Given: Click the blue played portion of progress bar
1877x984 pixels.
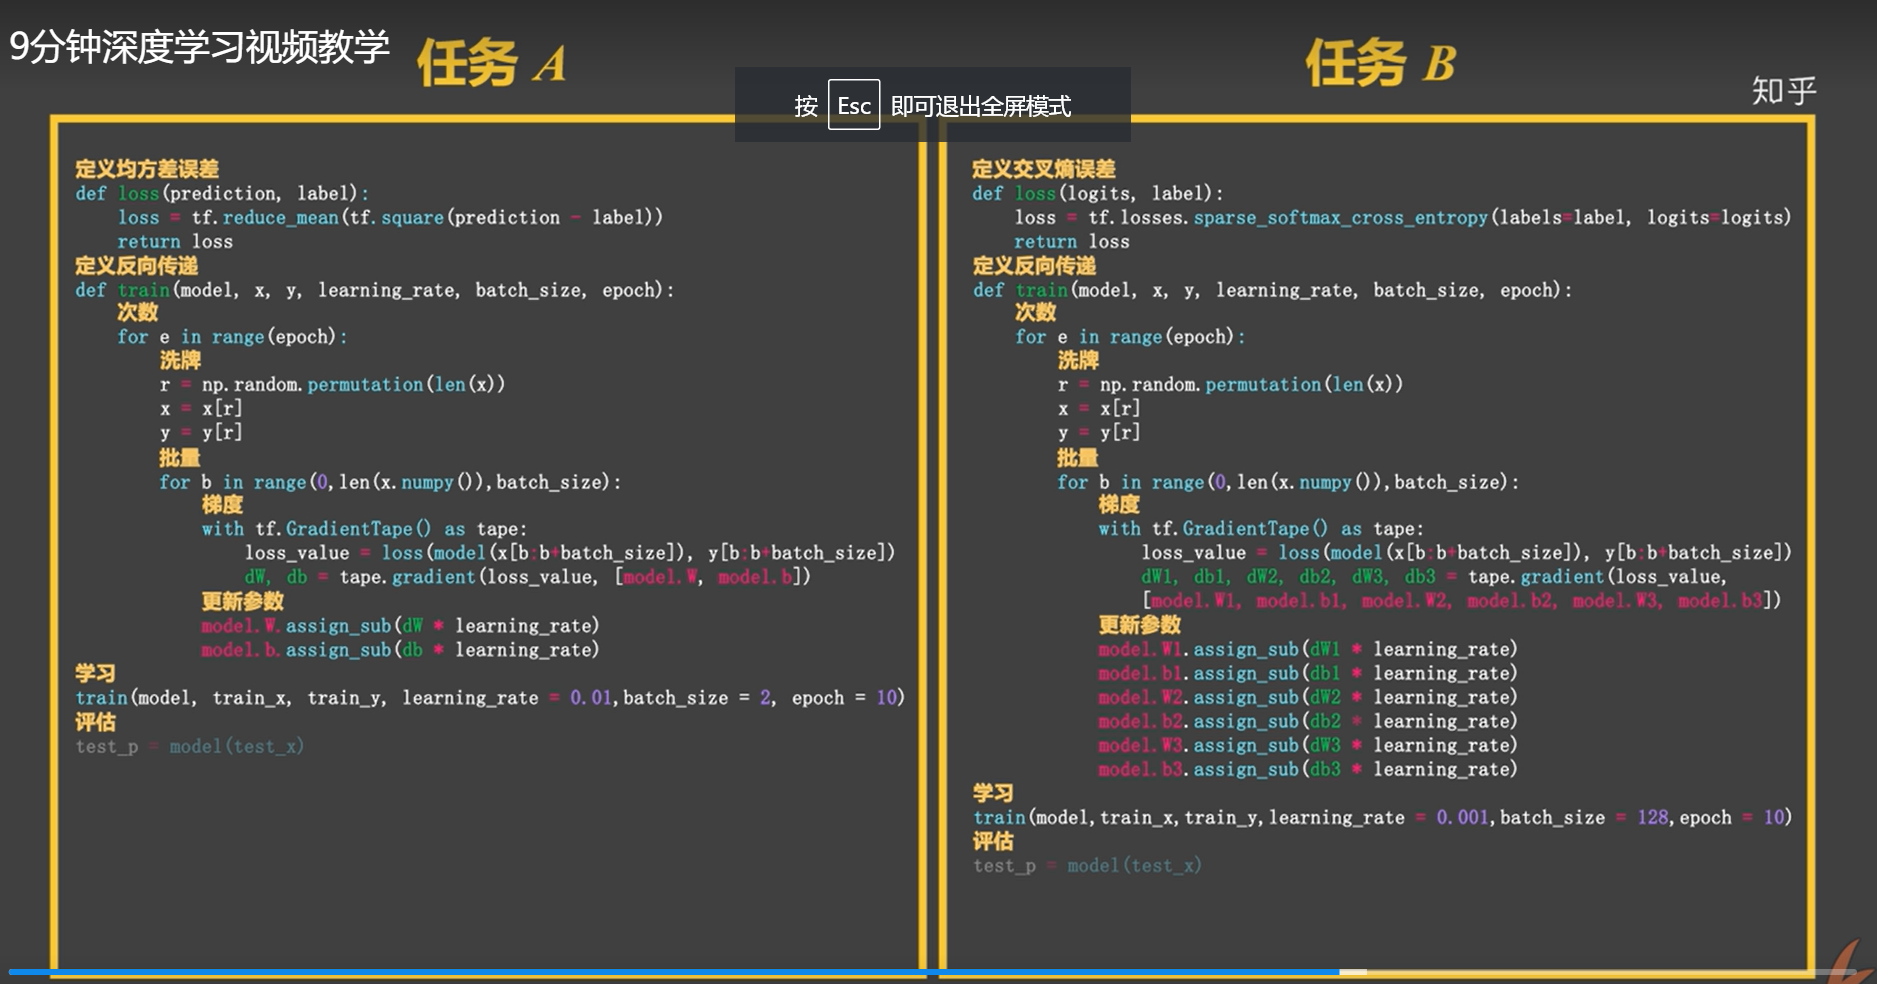Looking at the screenshot, I should [x=670, y=972].
